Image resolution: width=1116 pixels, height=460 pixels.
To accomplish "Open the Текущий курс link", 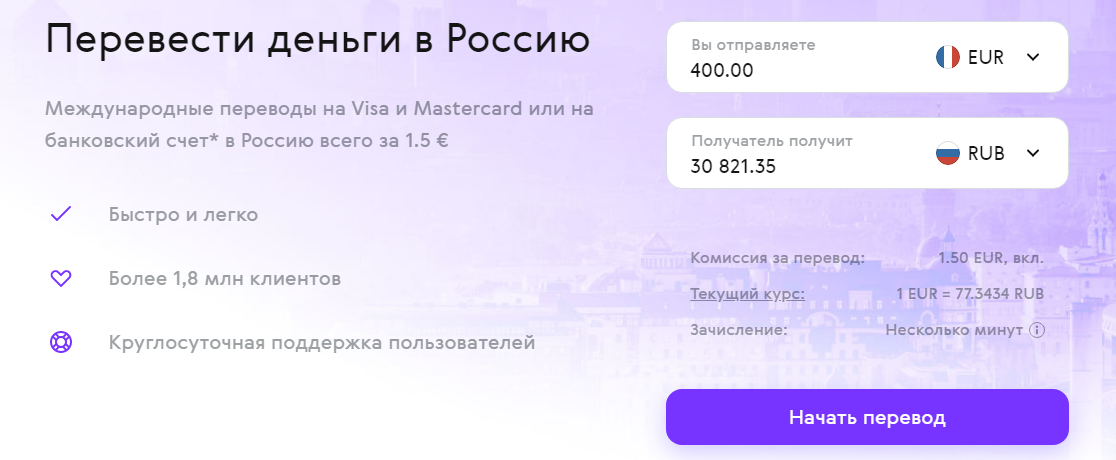I will (x=747, y=294).
